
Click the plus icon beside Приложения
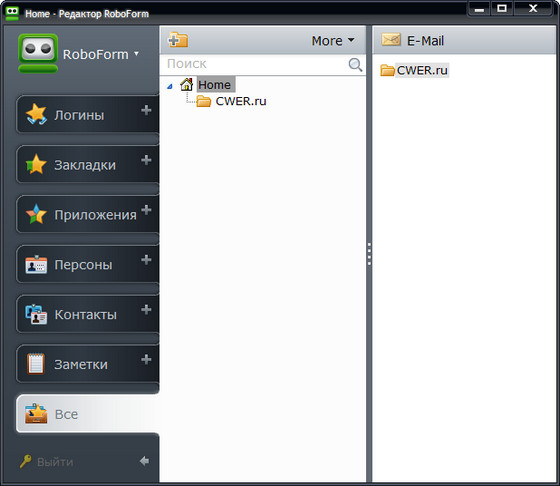click(146, 210)
